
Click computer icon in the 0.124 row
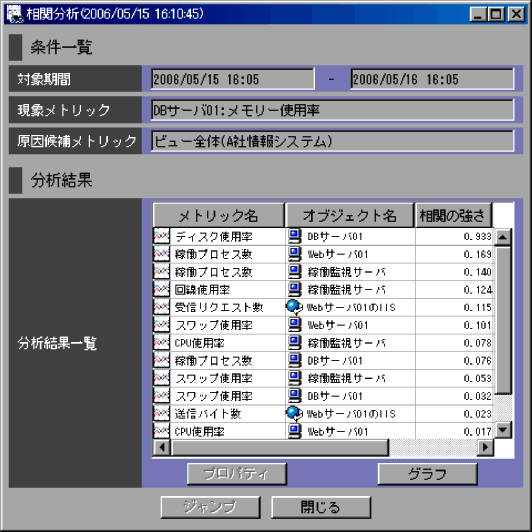[x=294, y=289]
